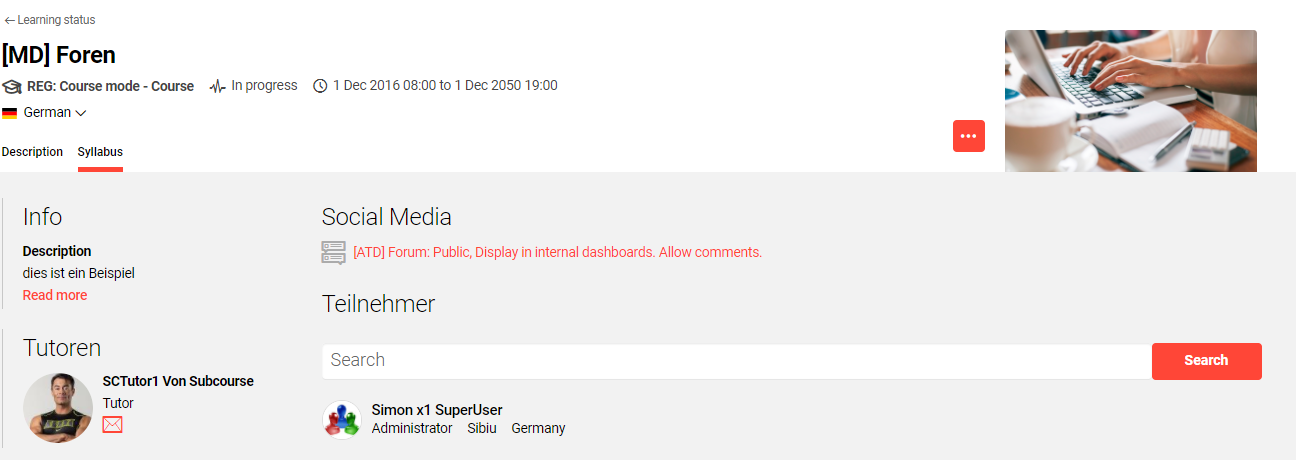Select the Syllabus tab
This screenshot has height=460, width=1296.
coord(100,152)
